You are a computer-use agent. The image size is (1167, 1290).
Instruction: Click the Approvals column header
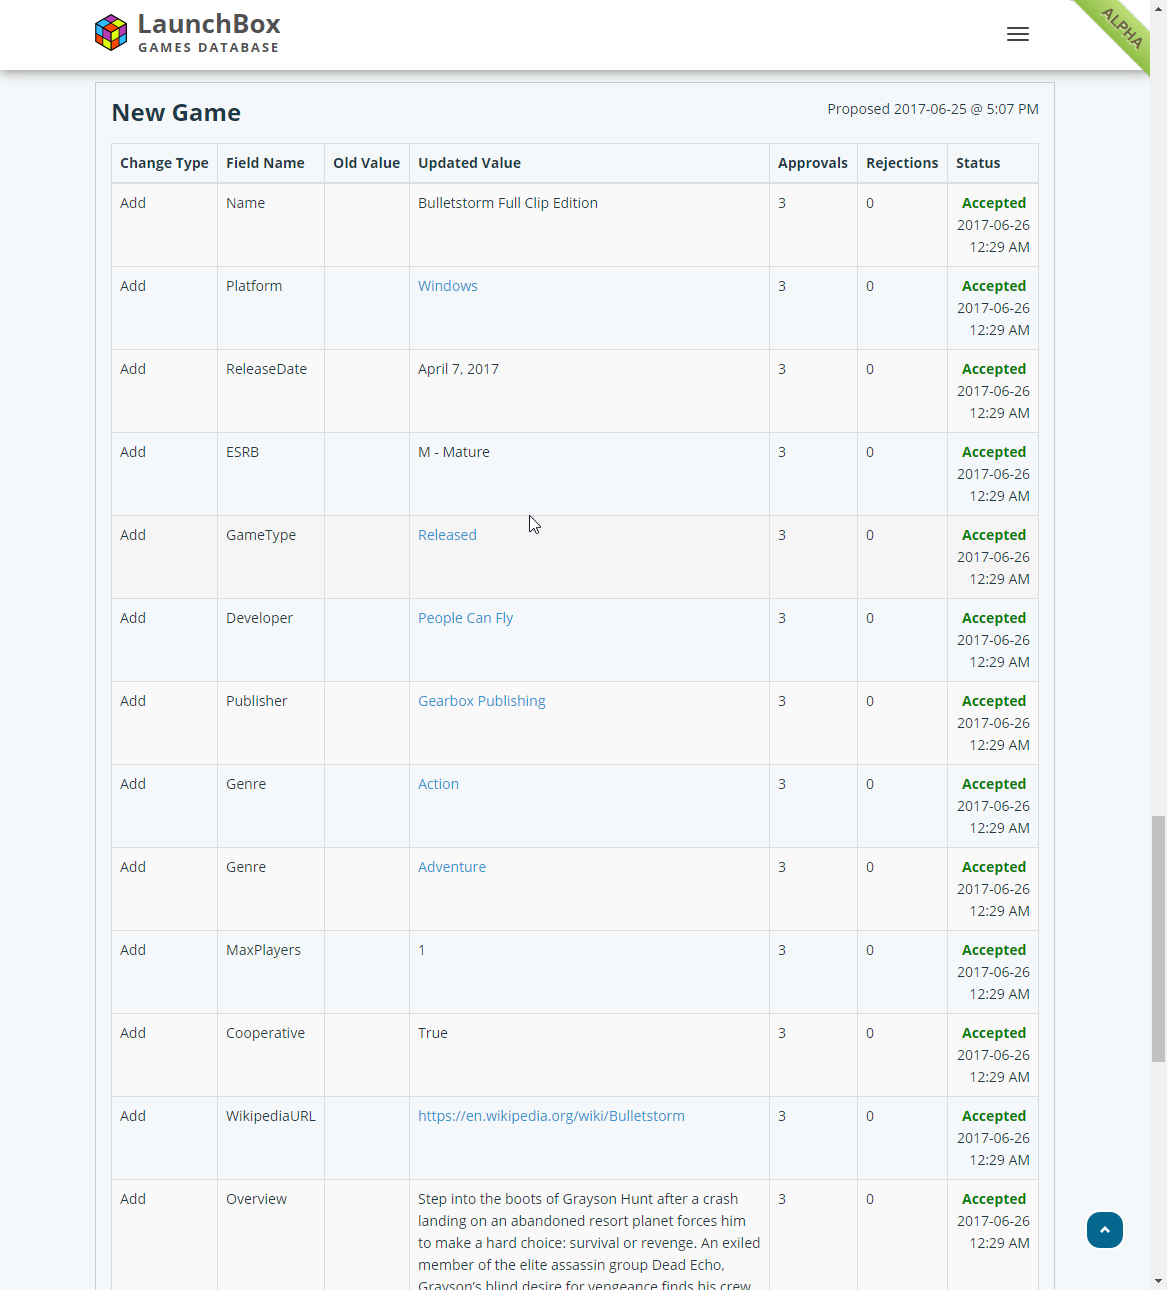[813, 163]
